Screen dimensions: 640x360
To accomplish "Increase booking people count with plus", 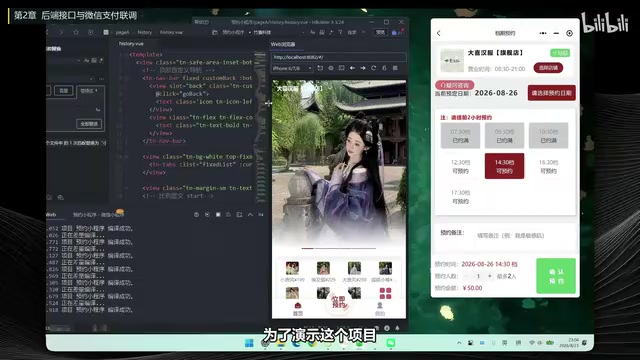I will 490,276.
